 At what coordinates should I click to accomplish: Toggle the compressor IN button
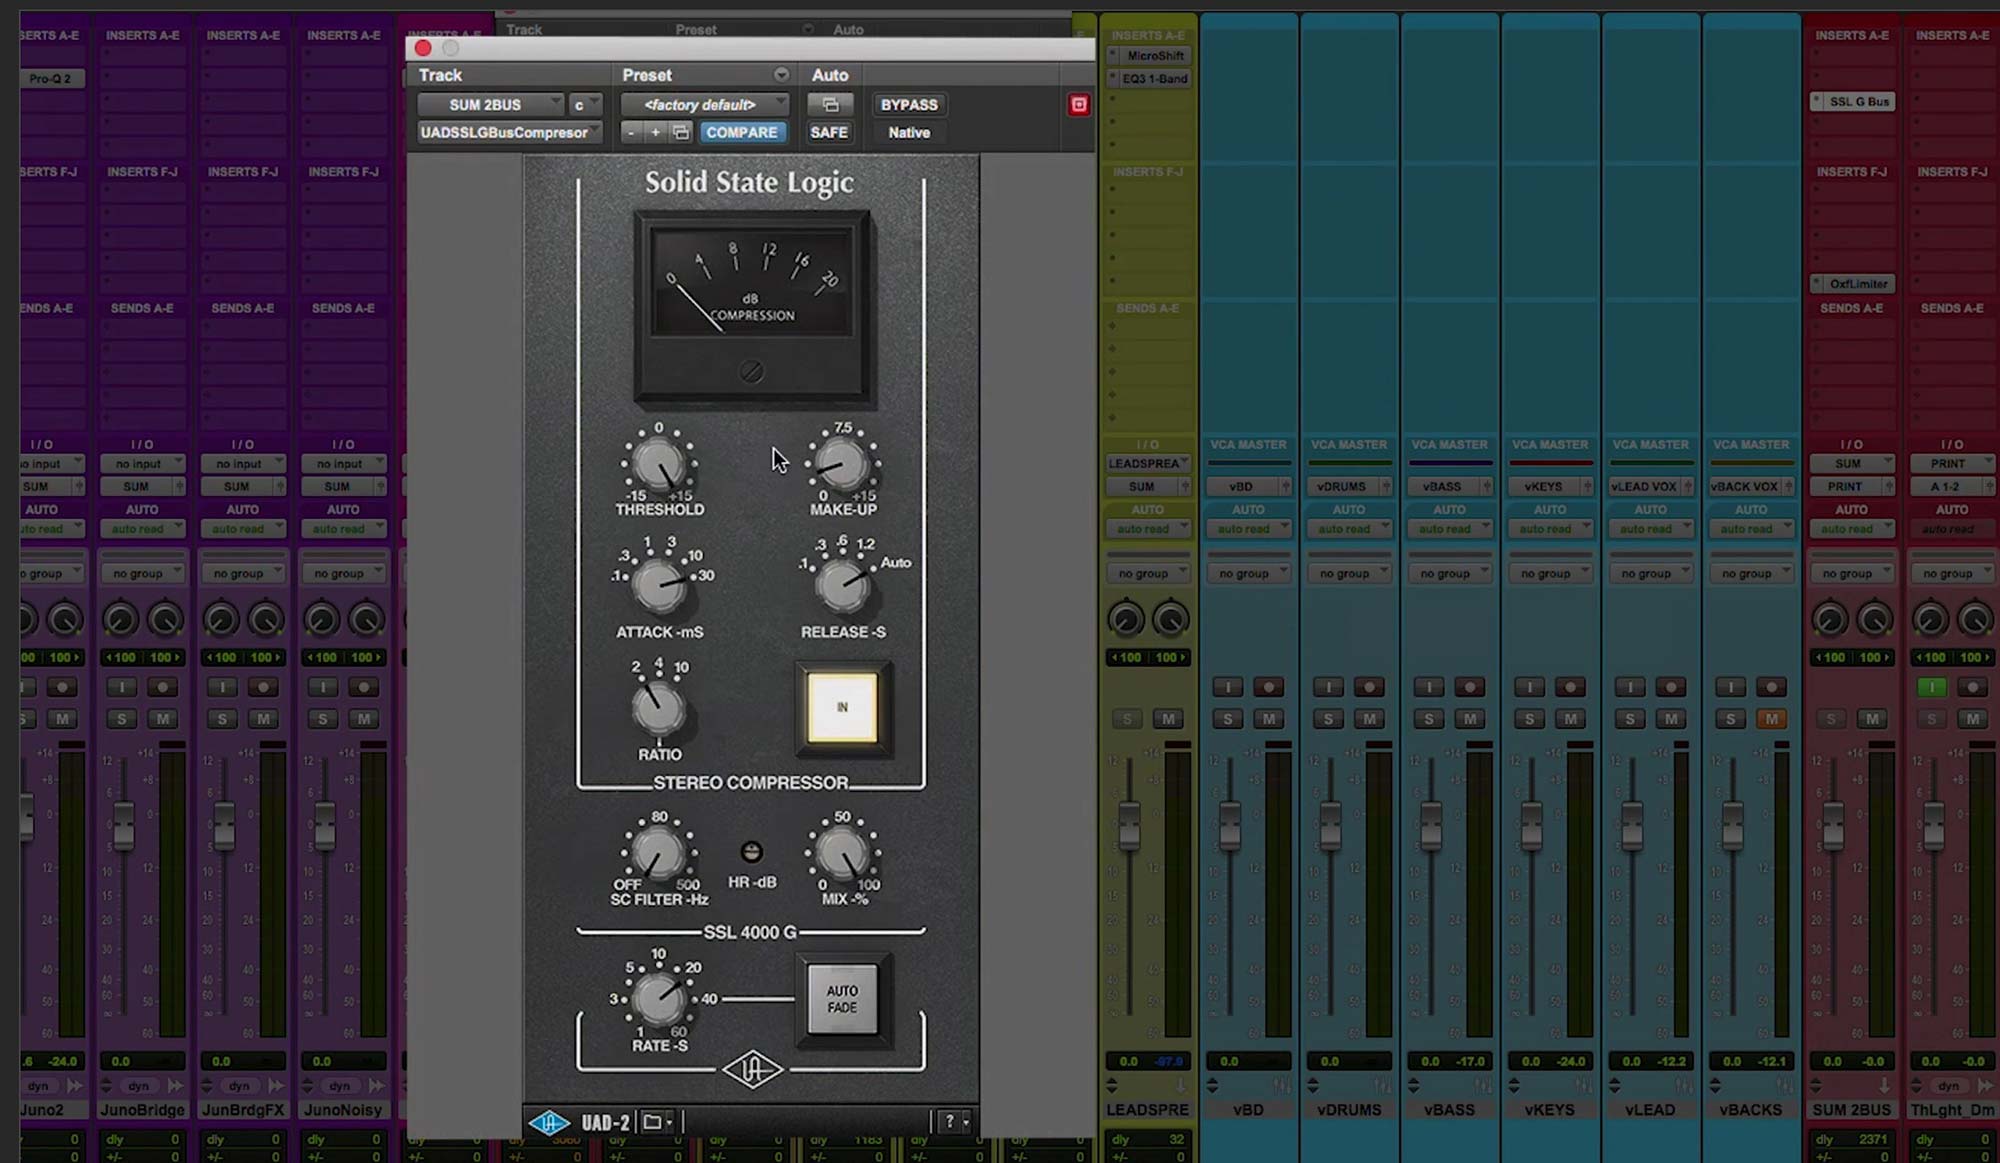(x=842, y=707)
